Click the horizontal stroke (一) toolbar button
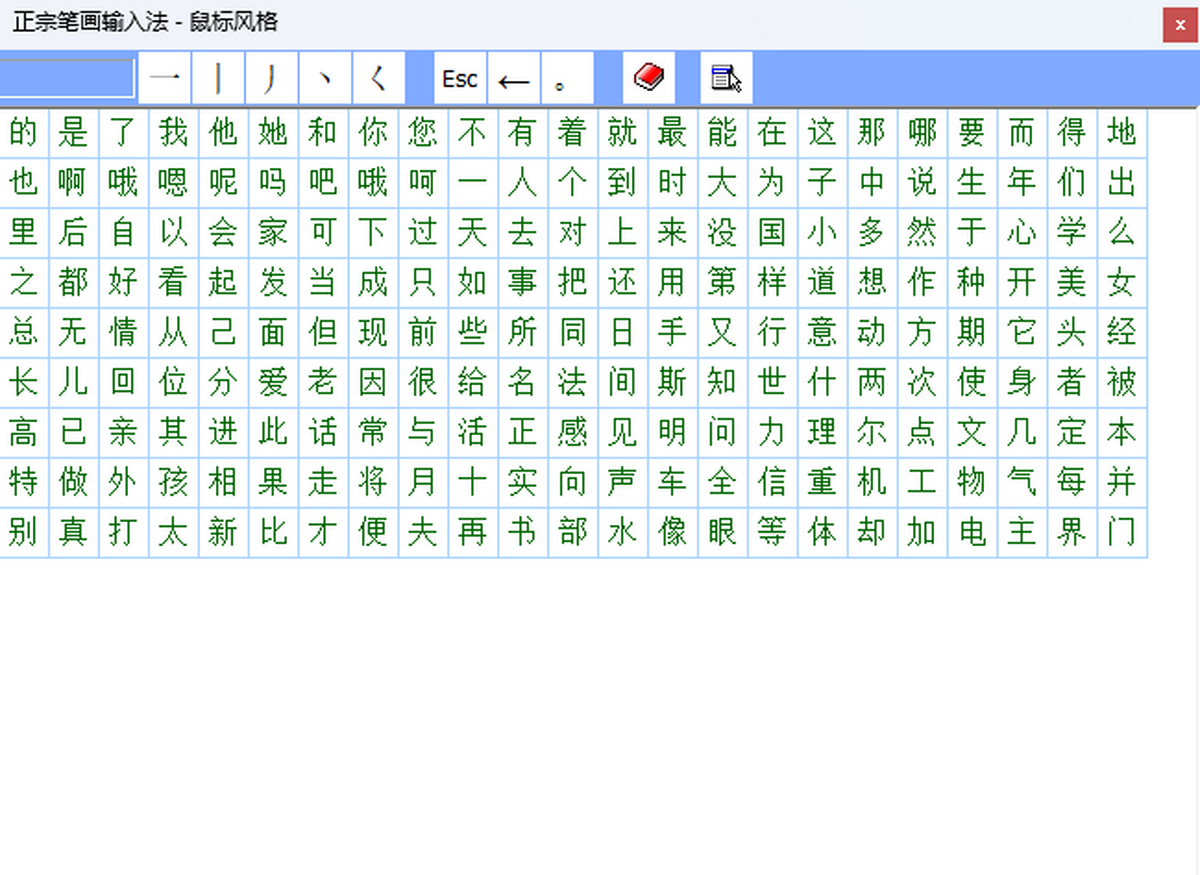 pos(164,78)
